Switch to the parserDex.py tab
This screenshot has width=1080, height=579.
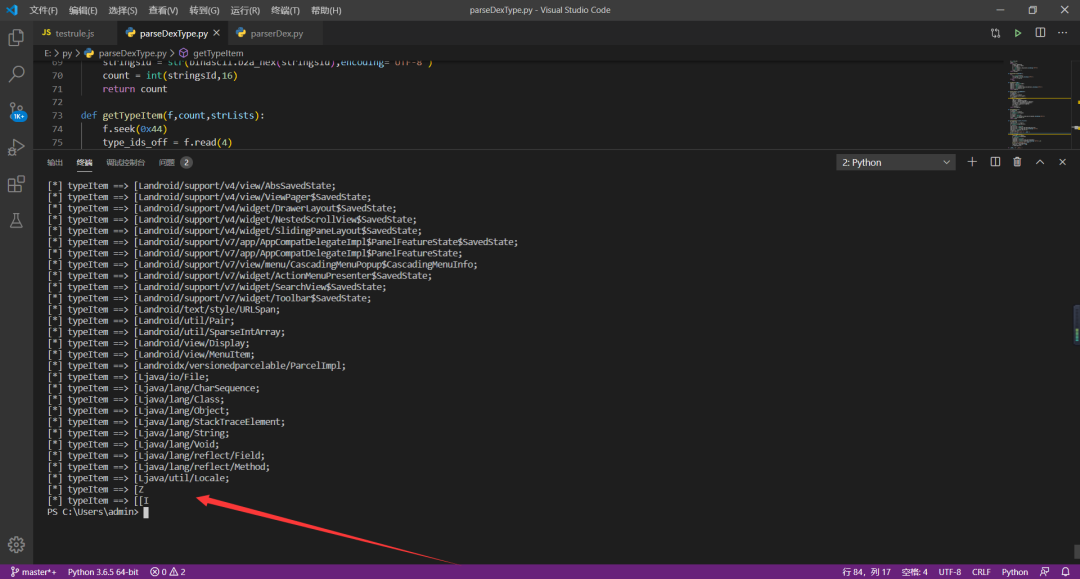276,33
